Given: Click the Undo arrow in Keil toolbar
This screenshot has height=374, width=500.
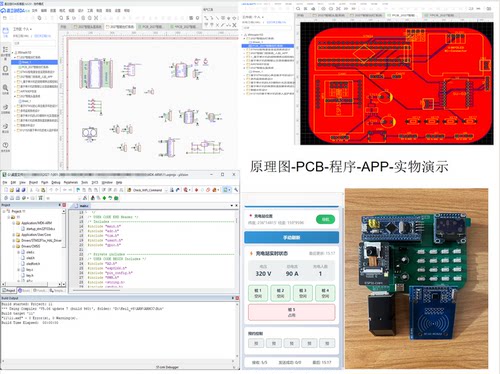Looking at the screenshot, I should pyautogui.click(x=51, y=190).
